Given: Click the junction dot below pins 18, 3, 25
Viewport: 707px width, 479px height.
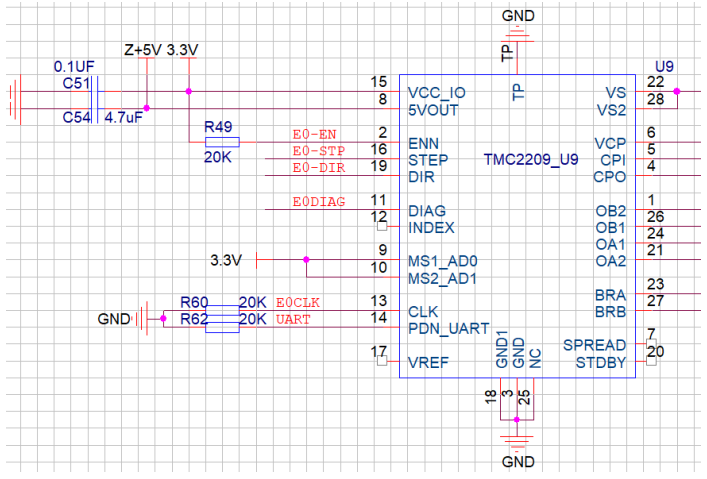Looking at the screenshot, I should [x=517, y=420].
